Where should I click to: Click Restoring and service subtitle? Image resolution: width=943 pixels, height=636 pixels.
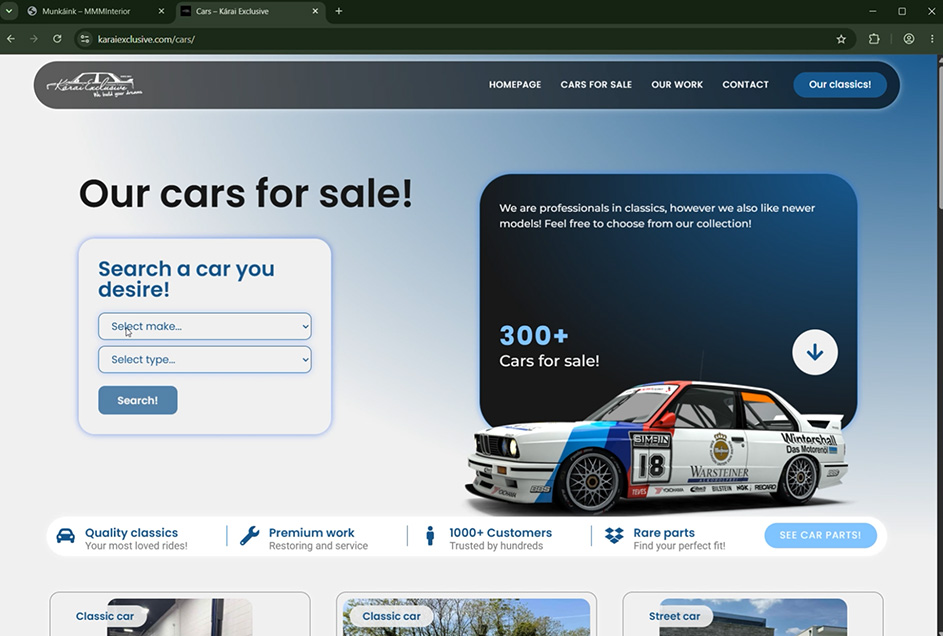pyautogui.click(x=318, y=546)
